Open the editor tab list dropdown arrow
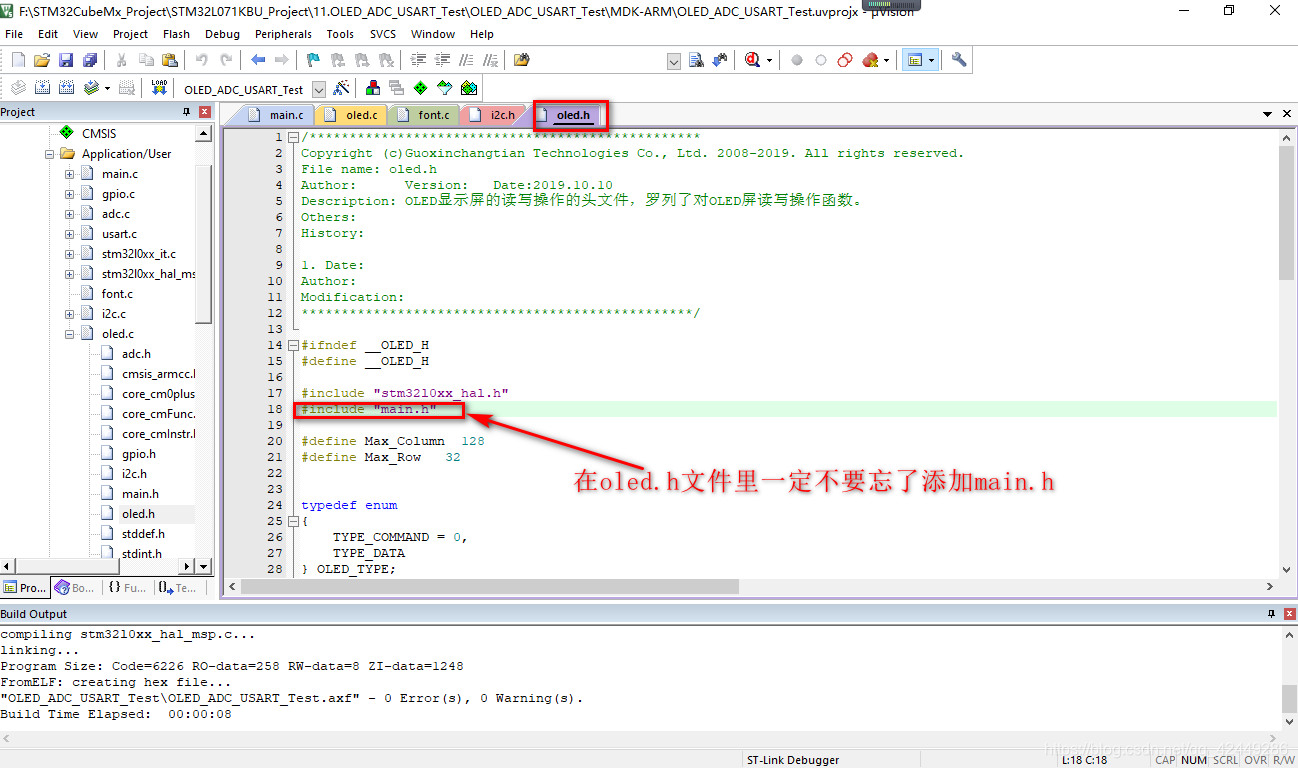The height and width of the screenshot is (768, 1298). tap(1268, 115)
